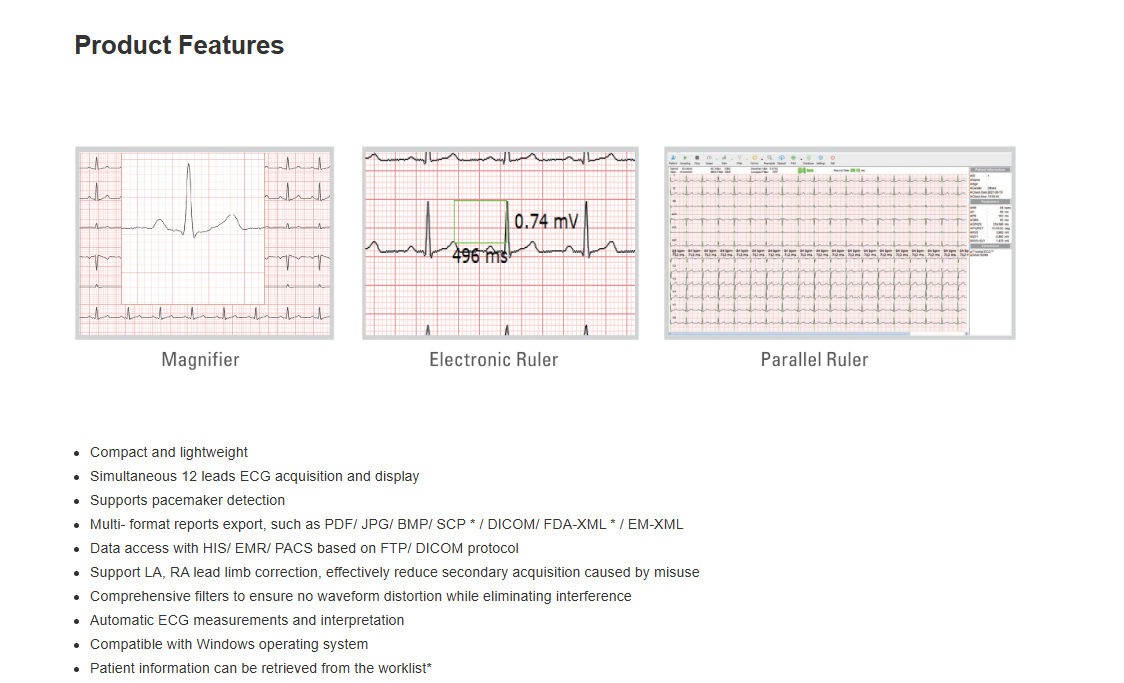The height and width of the screenshot is (683, 1124).
Task: Click the Supports pacemaker detection bullet
Action: point(187,500)
